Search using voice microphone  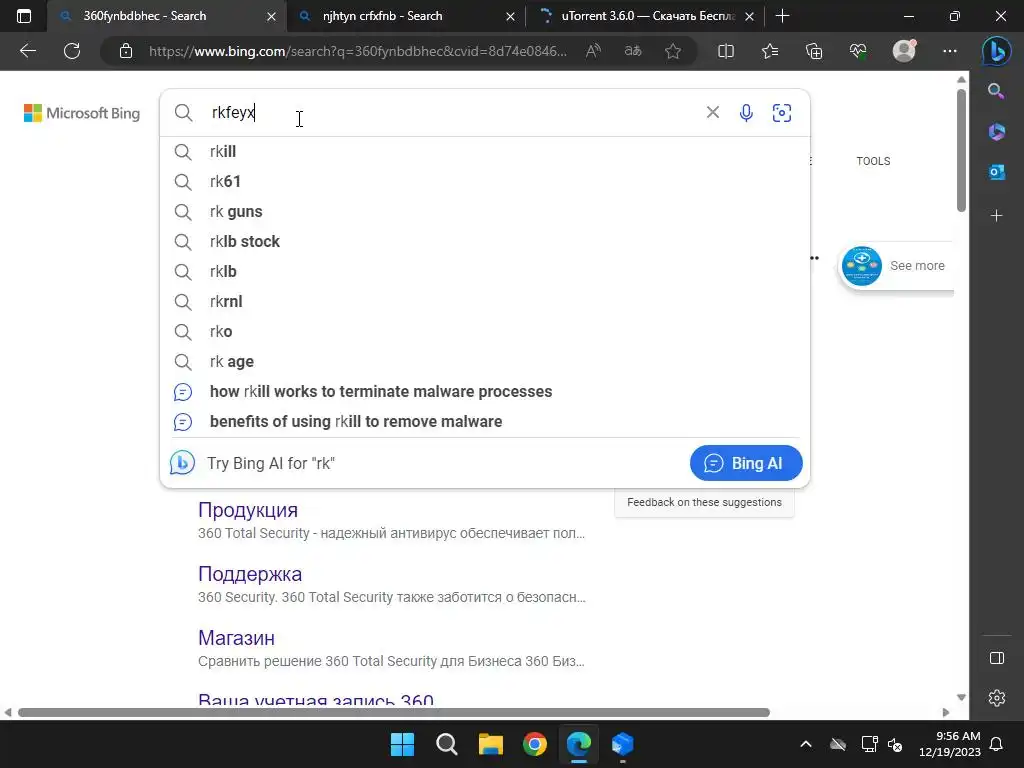coord(746,113)
